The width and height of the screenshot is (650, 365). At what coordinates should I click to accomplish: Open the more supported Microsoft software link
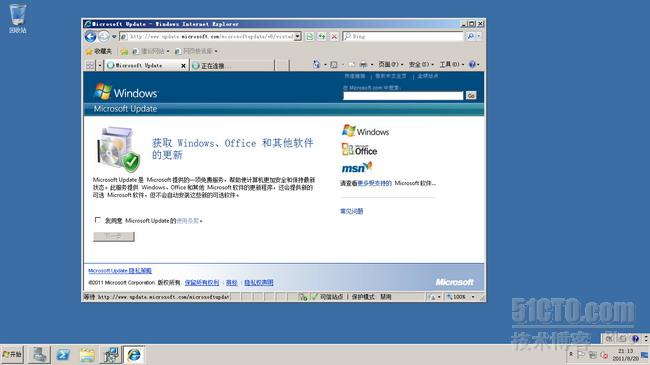pos(375,183)
